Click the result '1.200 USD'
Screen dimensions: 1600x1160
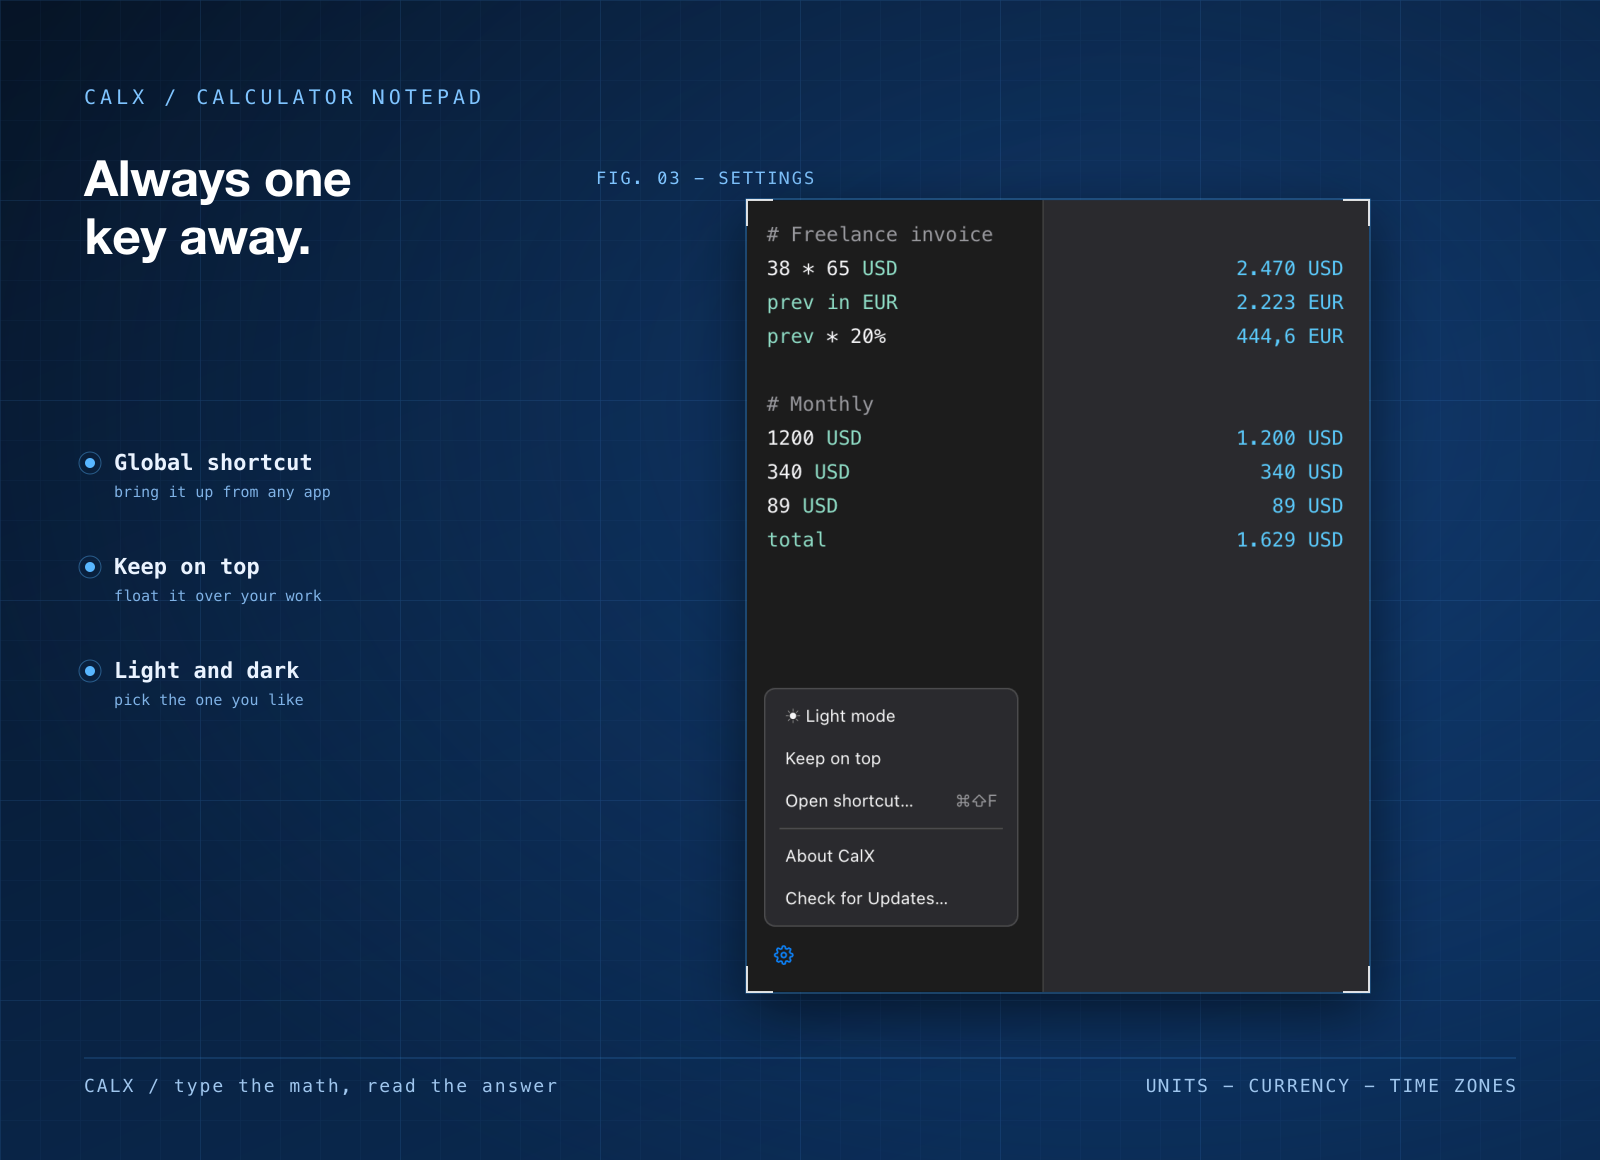[x=1289, y=438]
